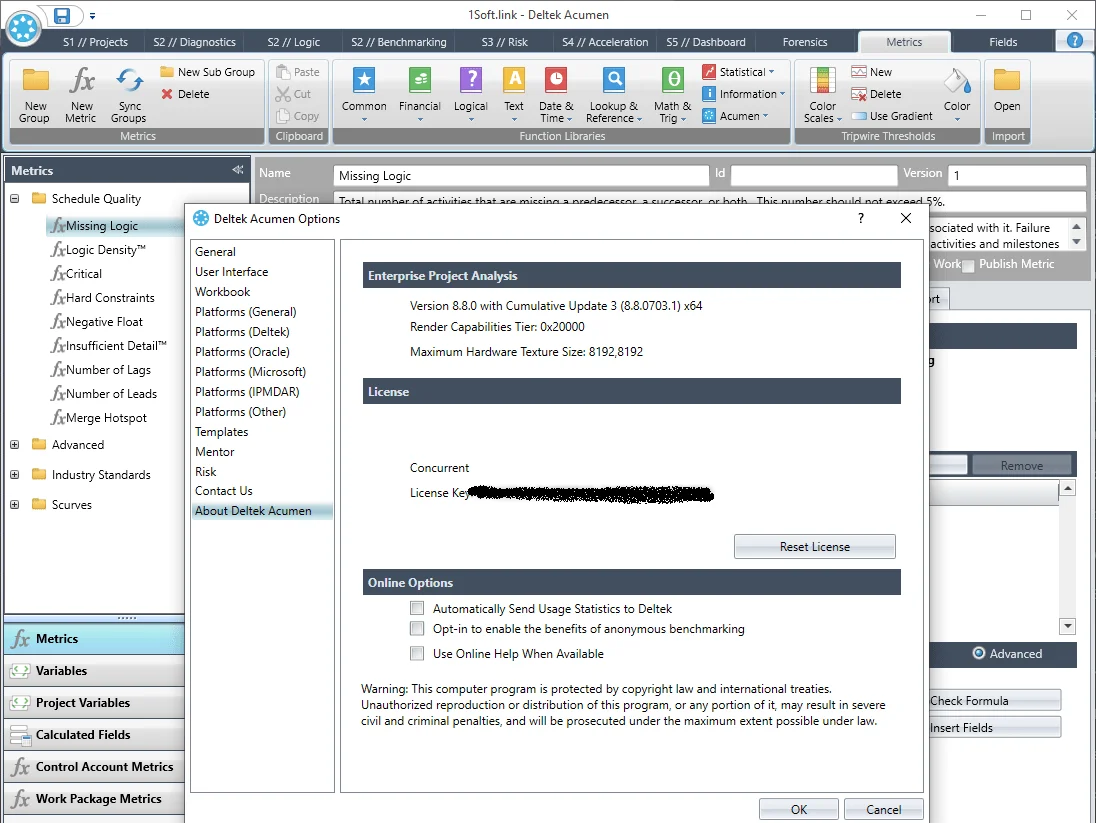Open Variables navigation pane
Image resolution: width=1096 pixels, height=823 pixels.
tap(94, 671)
